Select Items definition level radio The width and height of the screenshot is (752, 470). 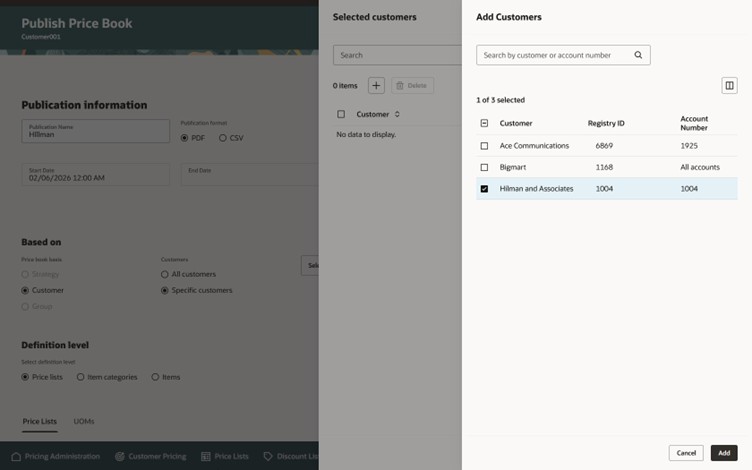click(155, 377)
